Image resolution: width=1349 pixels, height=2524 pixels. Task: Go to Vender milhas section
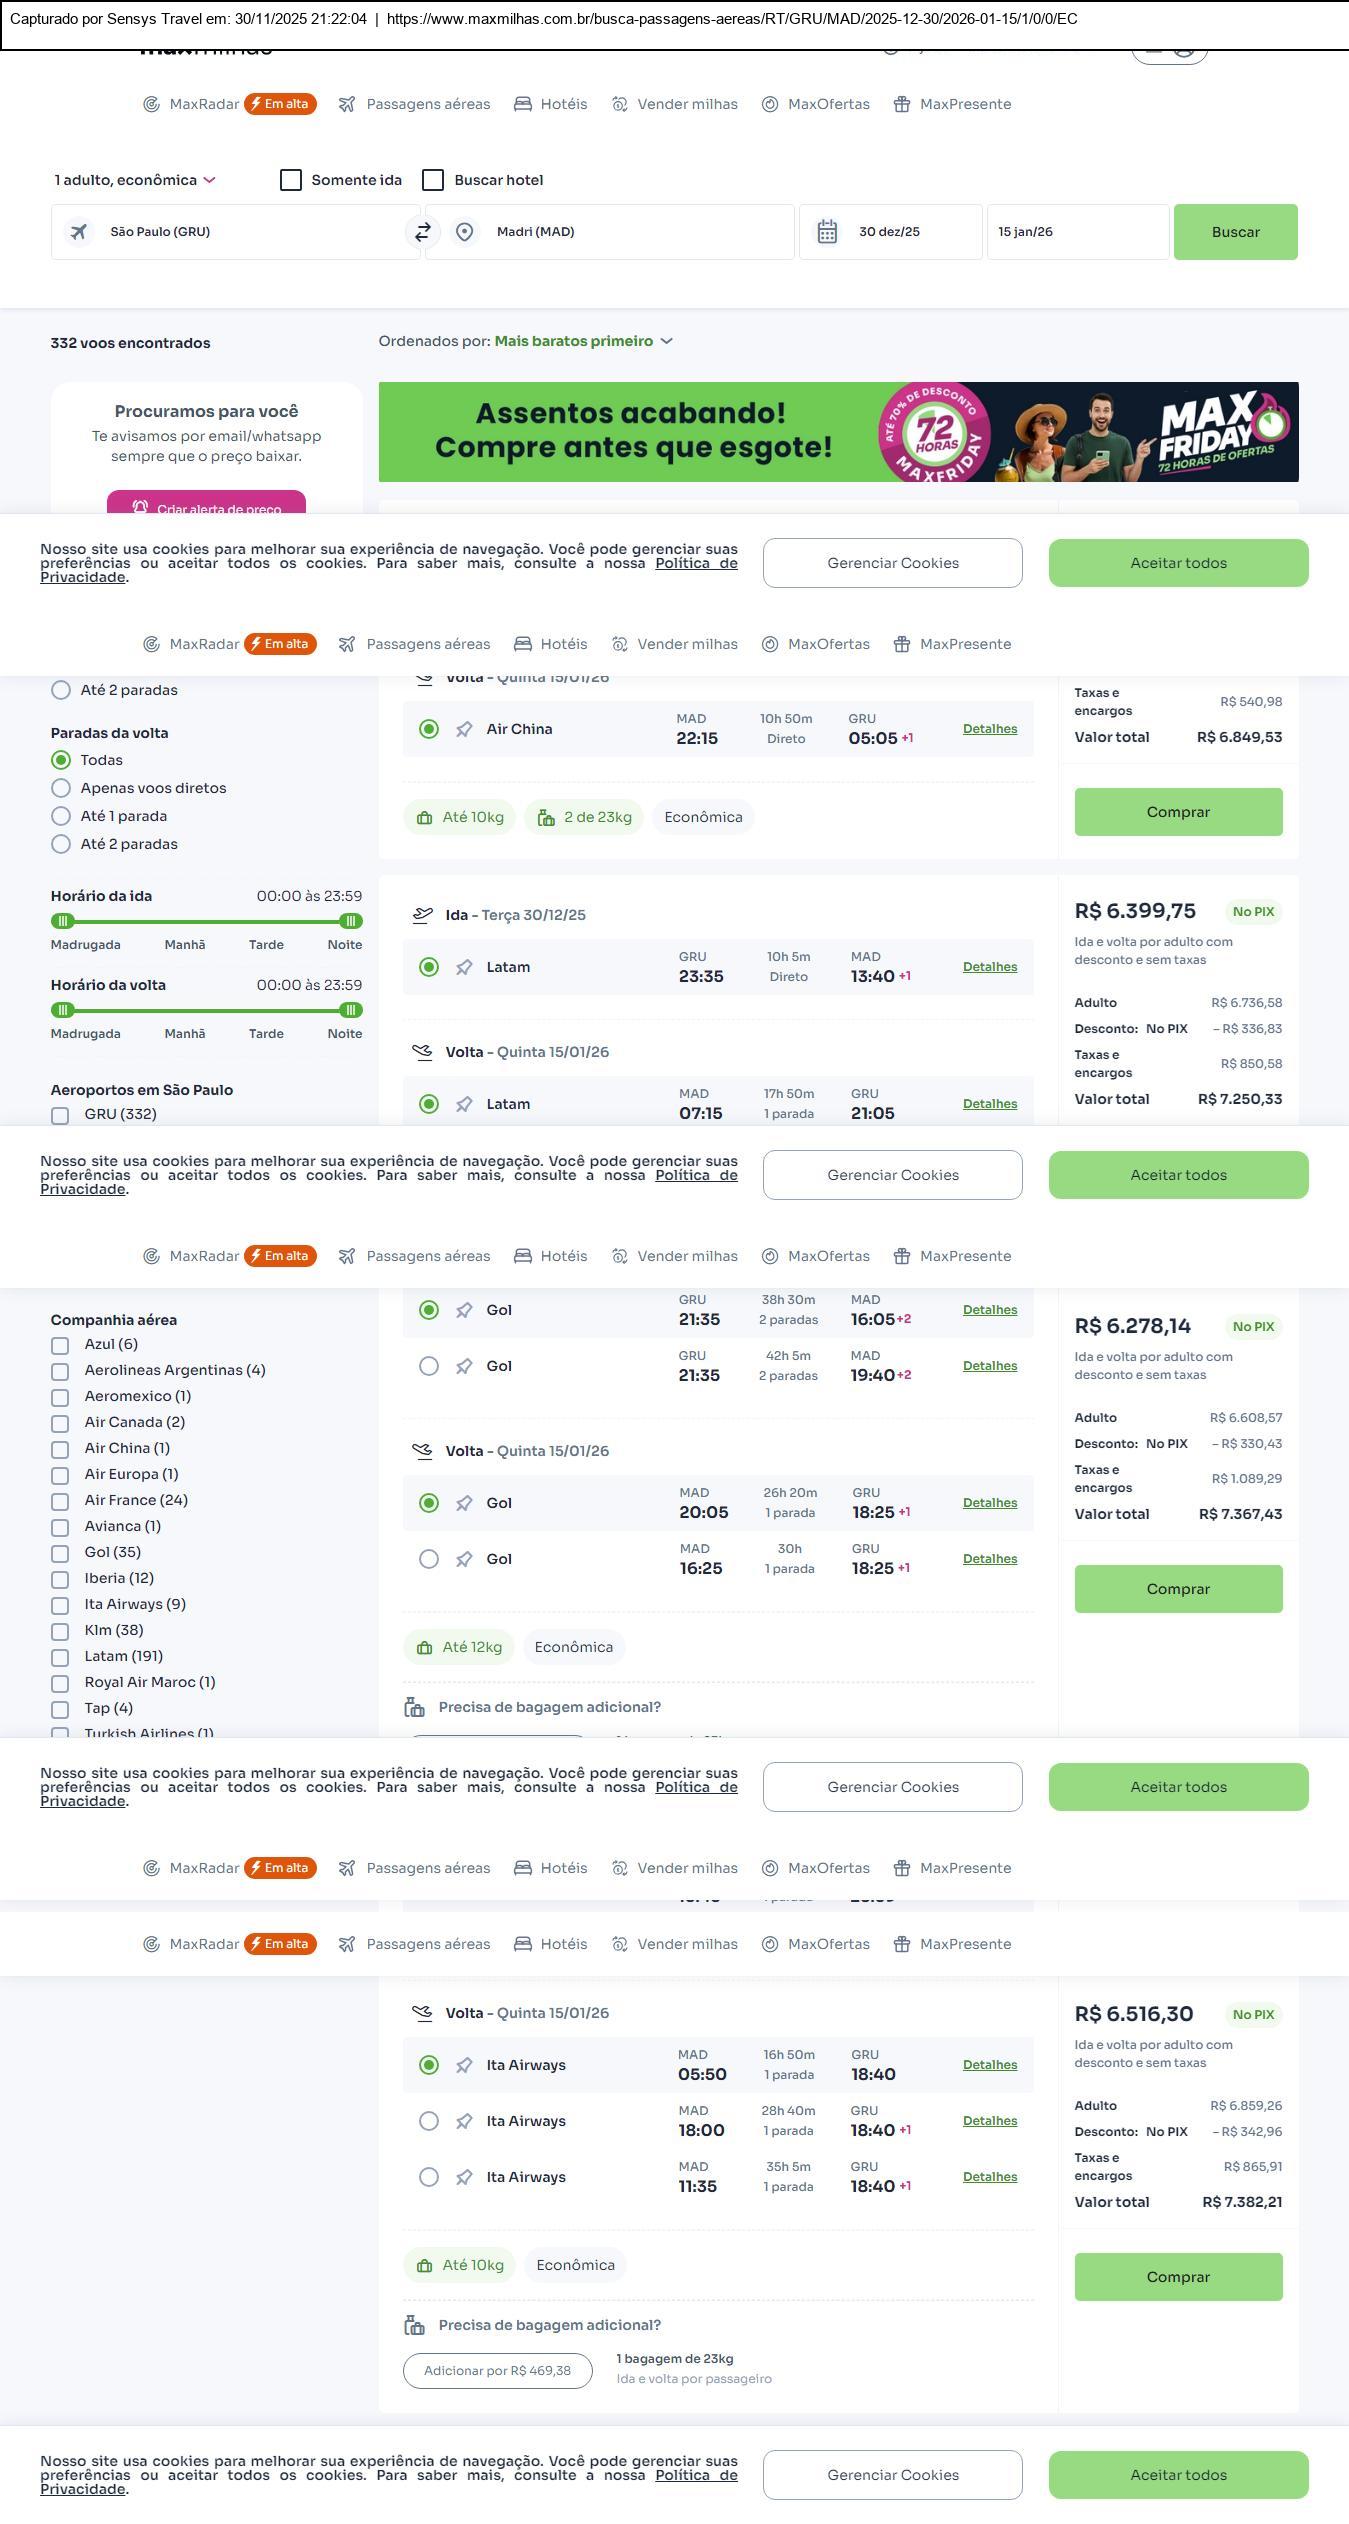pyautogui.click(x=675, y=104)
